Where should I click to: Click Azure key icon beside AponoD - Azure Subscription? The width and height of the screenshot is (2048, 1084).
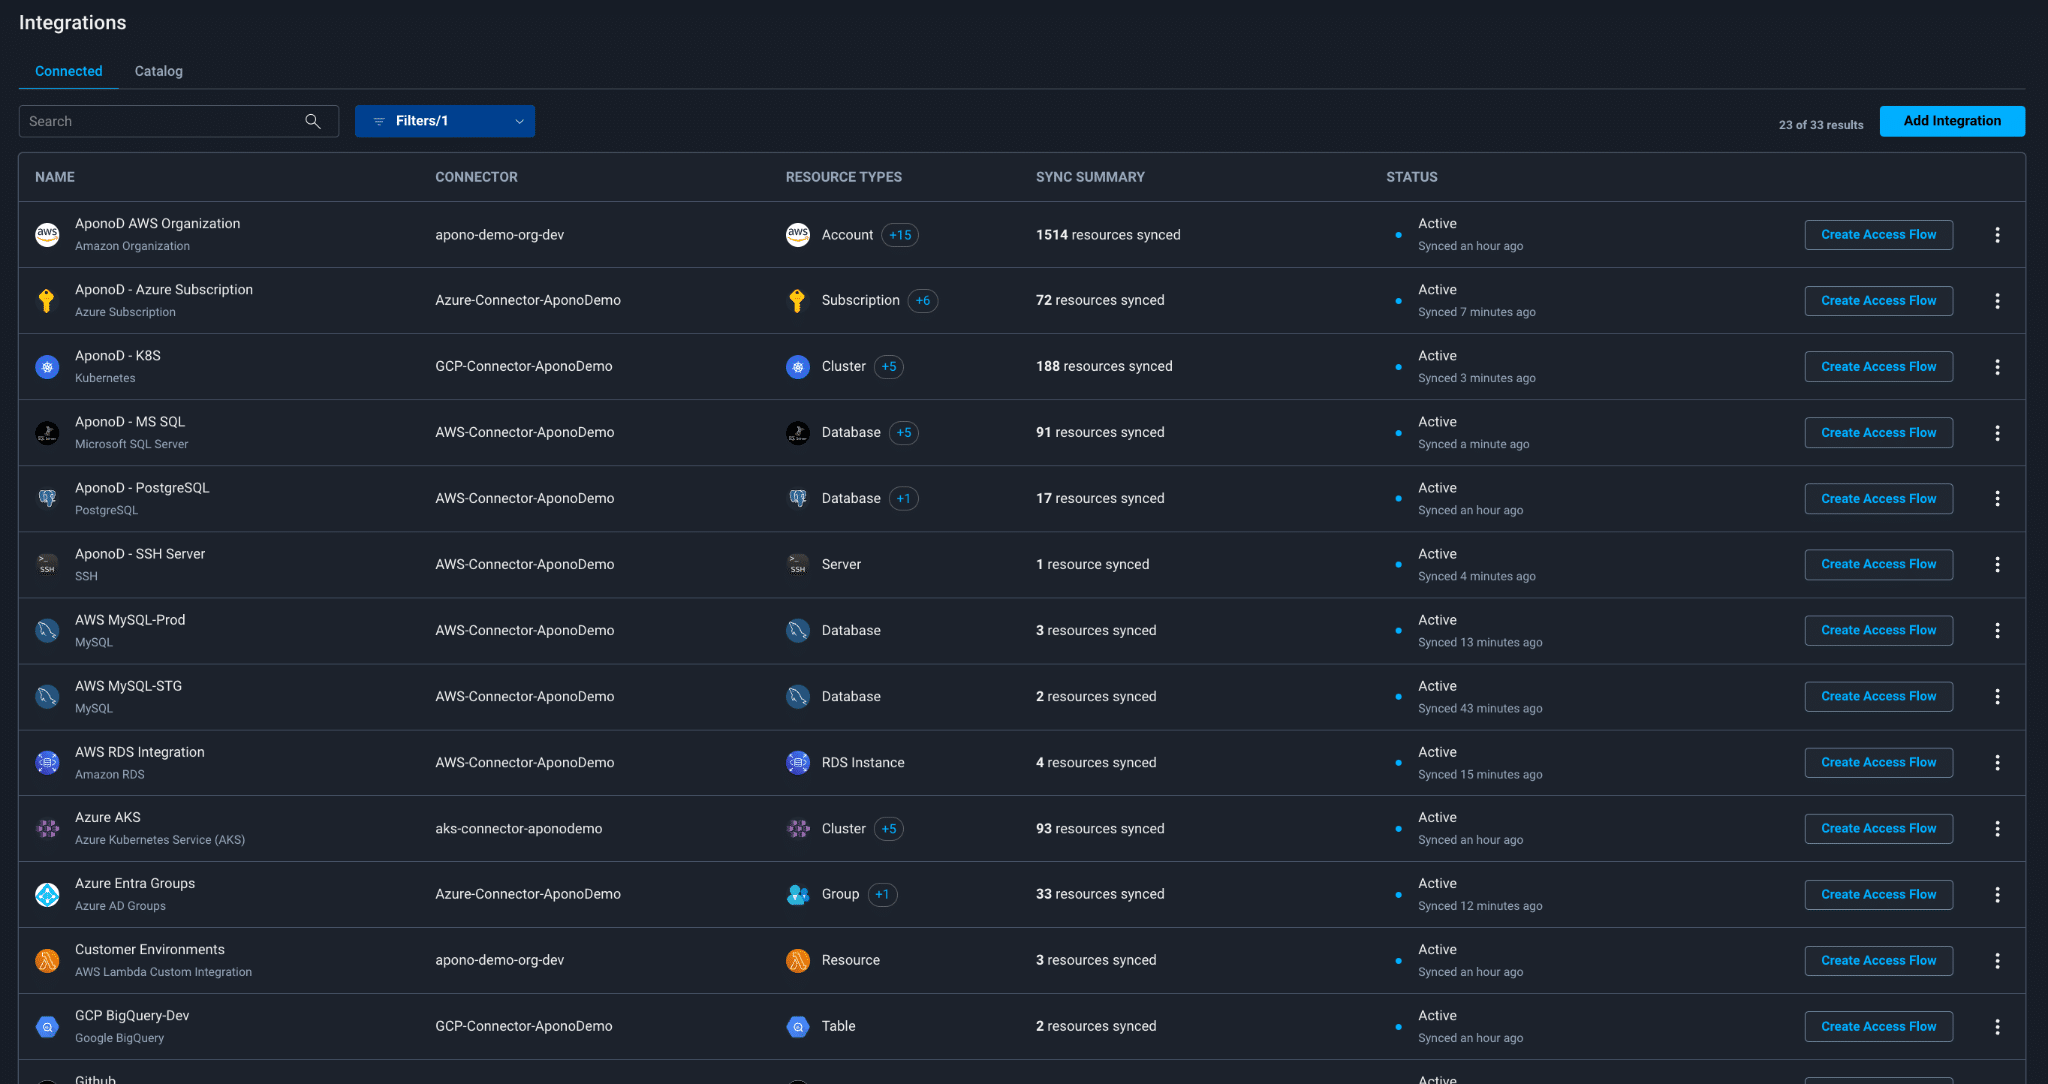tap(47, 301)
